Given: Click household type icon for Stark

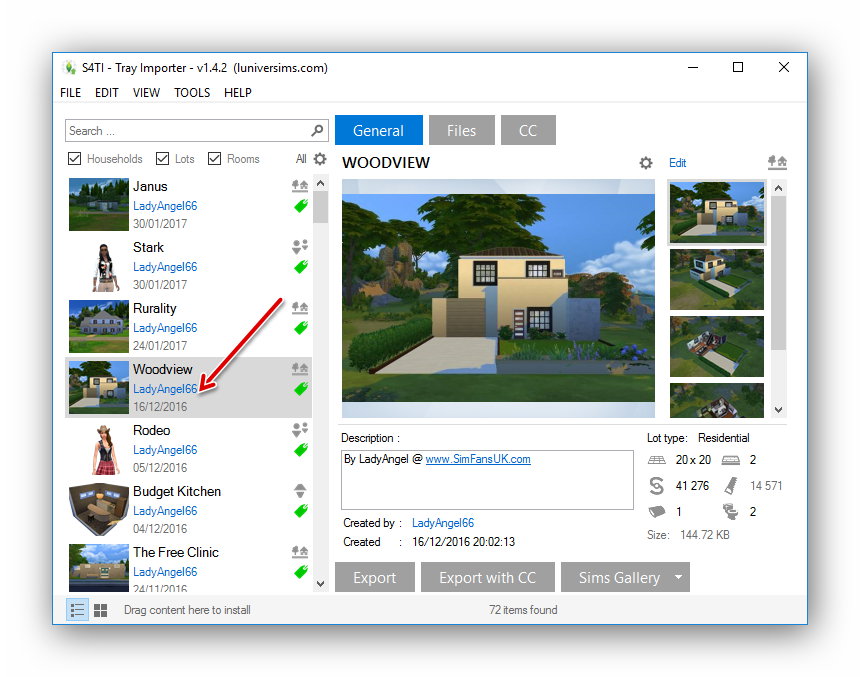Looking at the screenshot, I should click(x=299, y=247).
